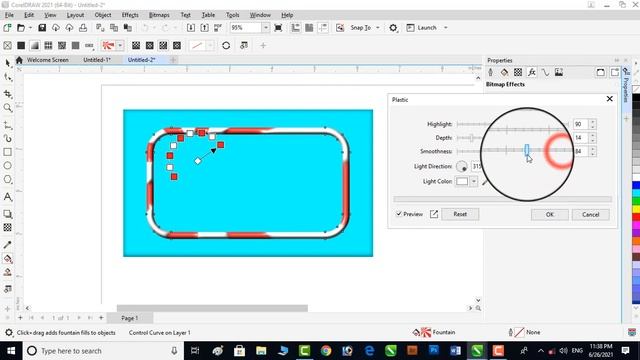Open the fill picker dropdown arrow

[120, 45]
